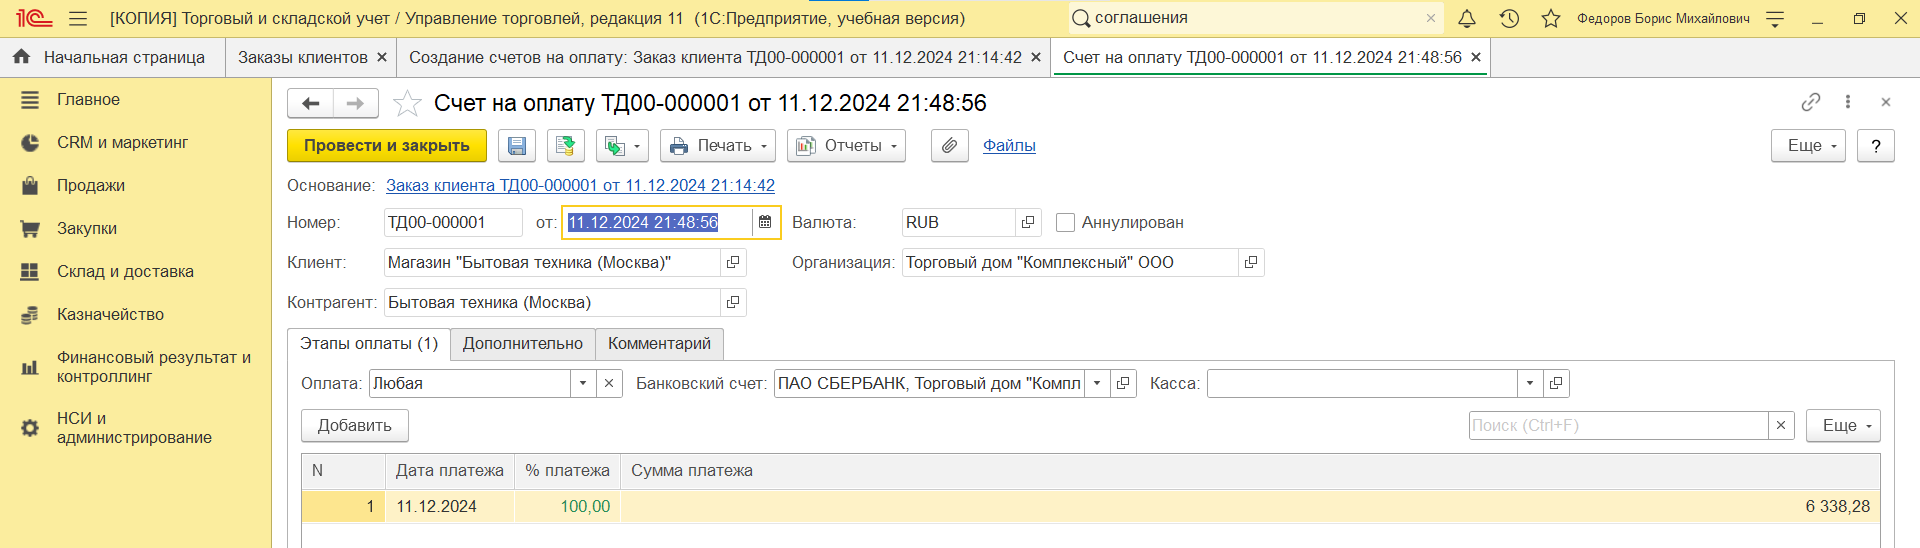Click the search field with 'соглашения'
The image size is (1920, 548).
pos(1255,18)
